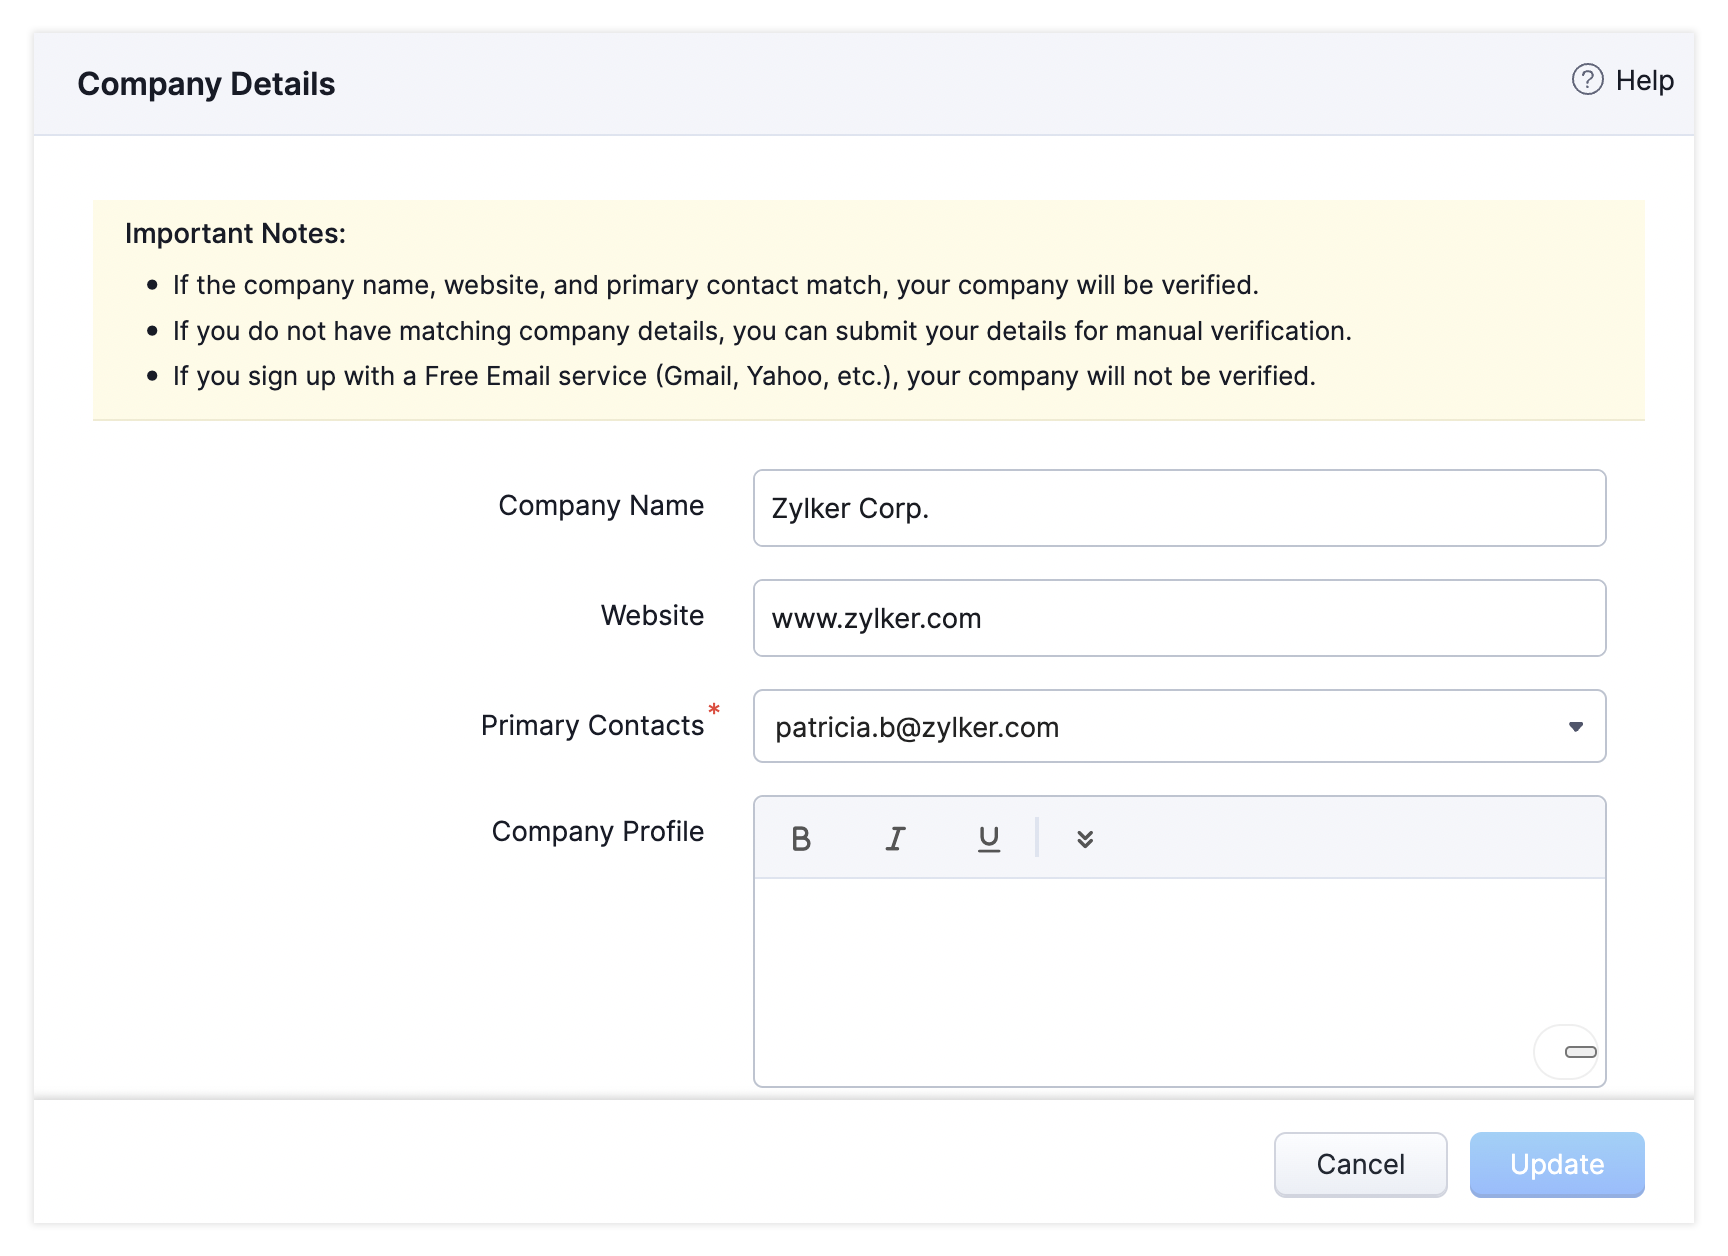Image resolution: width=1728 pixels, height=1256 pixels.
Task: Focus the Company Name input field
Action: [x=1179, y=509]
